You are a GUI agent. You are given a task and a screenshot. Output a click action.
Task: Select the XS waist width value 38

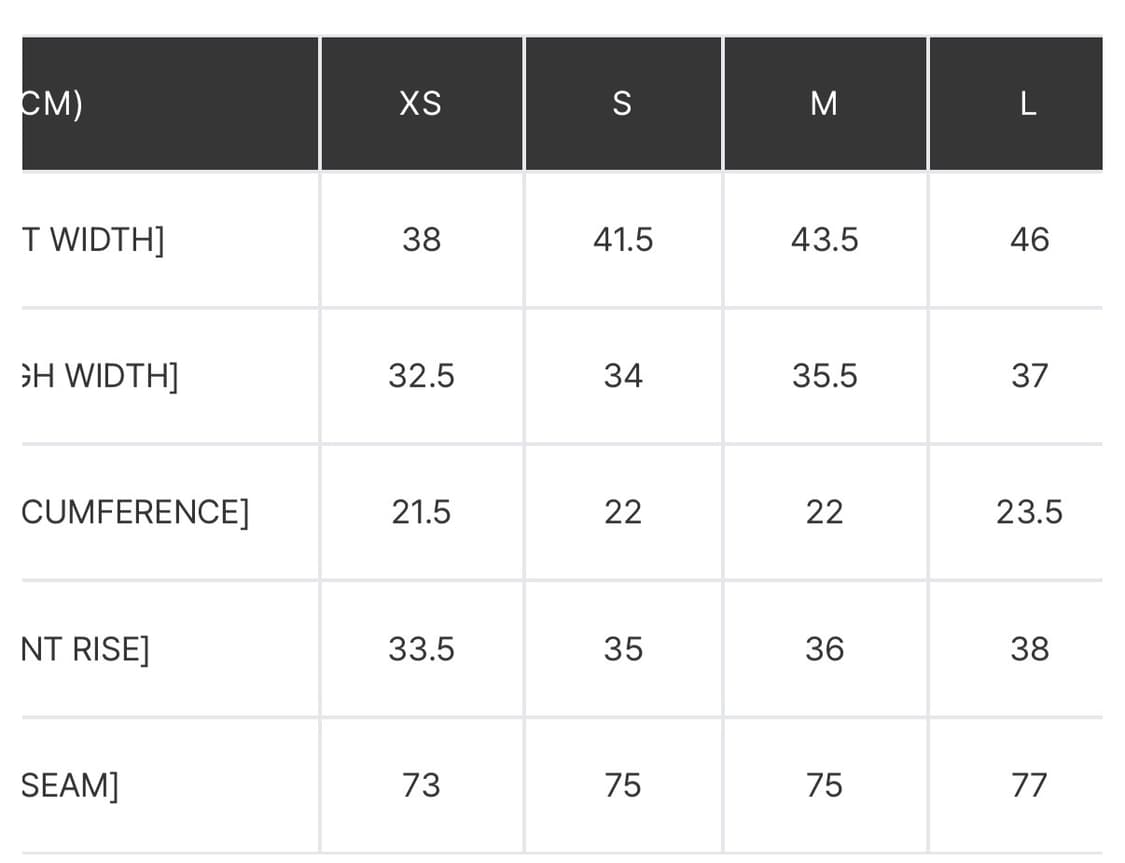click(x=421, y=240)
